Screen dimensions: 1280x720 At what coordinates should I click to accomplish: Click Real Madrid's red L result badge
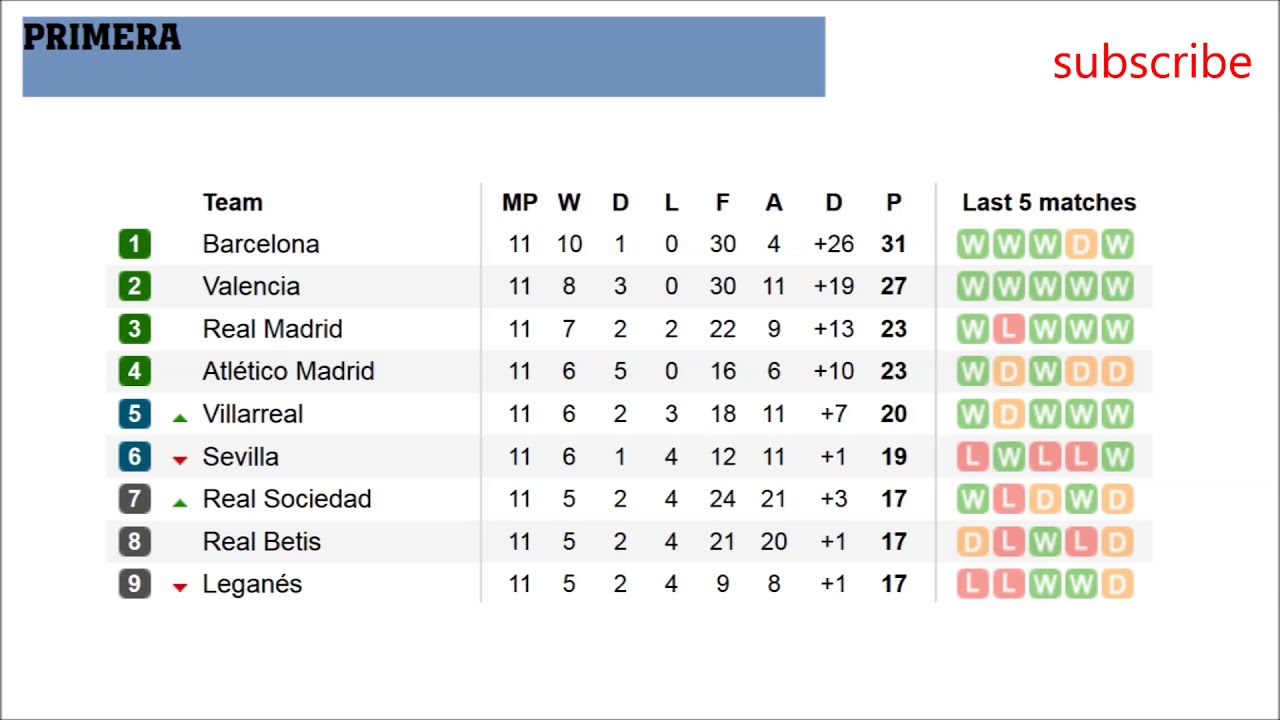pos(1008,329)
